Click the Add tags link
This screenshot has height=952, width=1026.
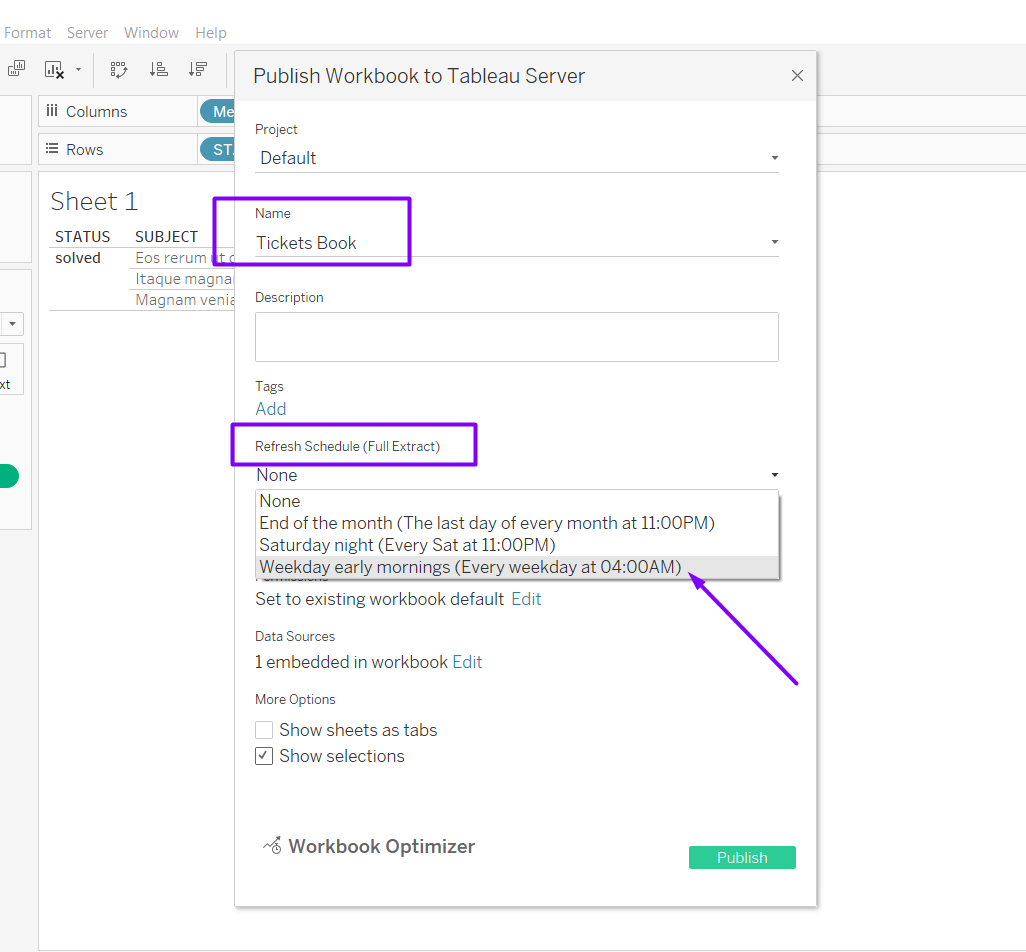click(x=271, y=409)
